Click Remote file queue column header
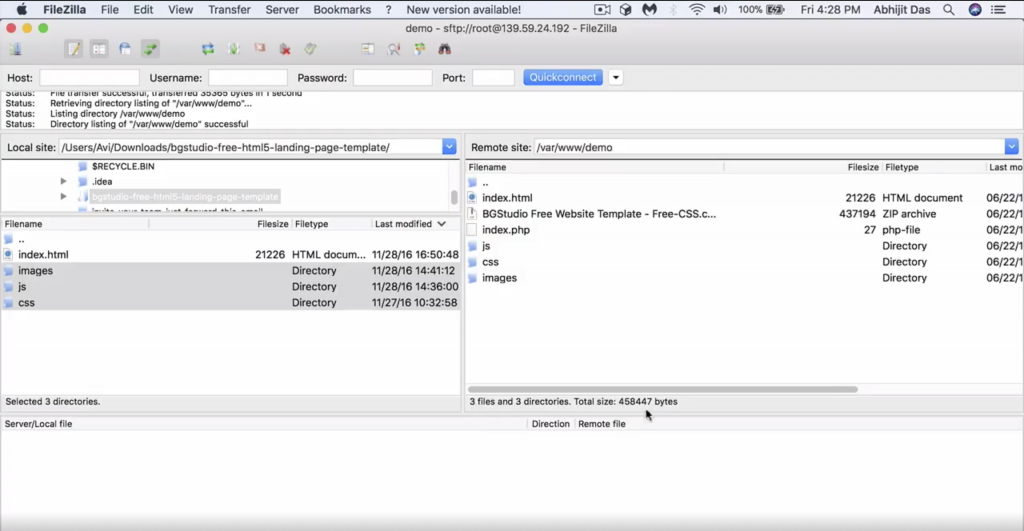The image size is (1024, 531). [x=601, y=424]
